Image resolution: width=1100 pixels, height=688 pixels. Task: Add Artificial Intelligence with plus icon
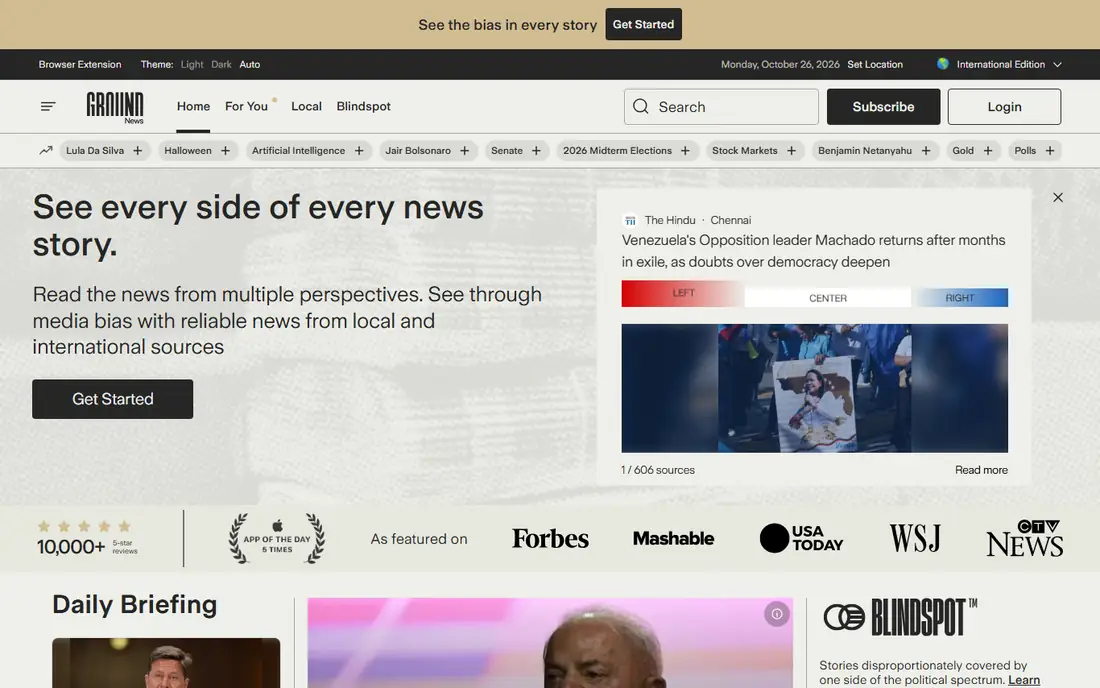click(359, 151)
